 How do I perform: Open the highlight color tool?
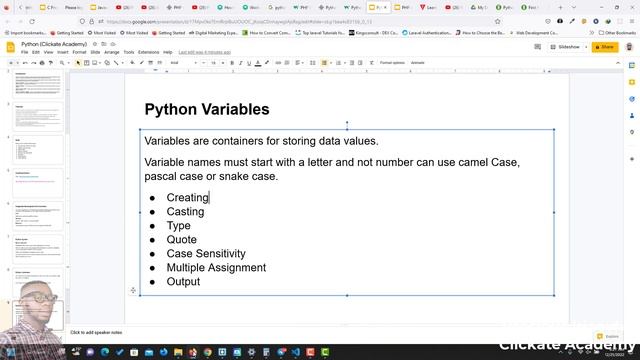click(x=267, y=63)
